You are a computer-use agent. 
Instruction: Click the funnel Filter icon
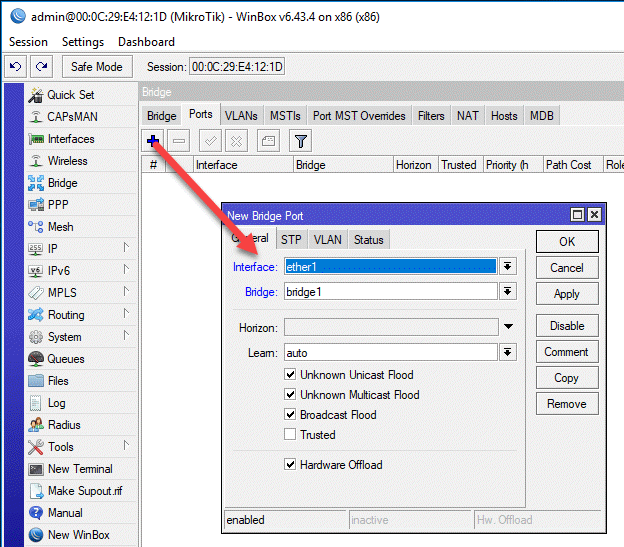300,140
